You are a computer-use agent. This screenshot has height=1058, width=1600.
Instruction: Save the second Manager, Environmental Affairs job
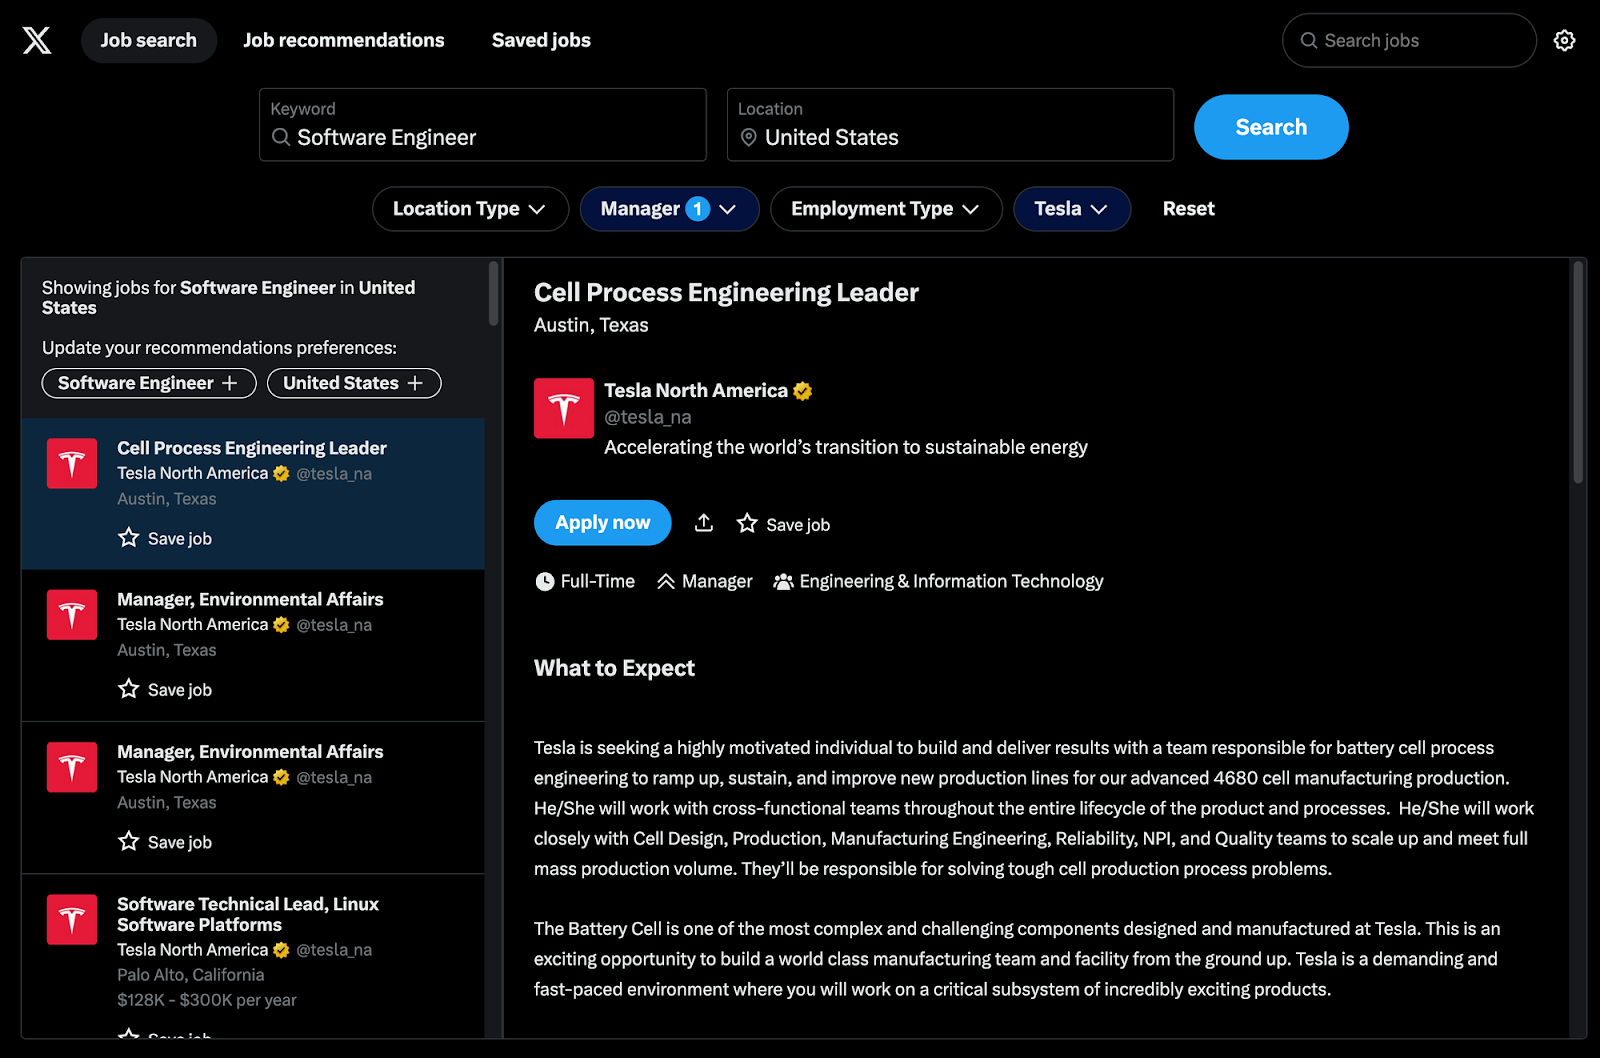pyautogui.click(x=165, y=842)
